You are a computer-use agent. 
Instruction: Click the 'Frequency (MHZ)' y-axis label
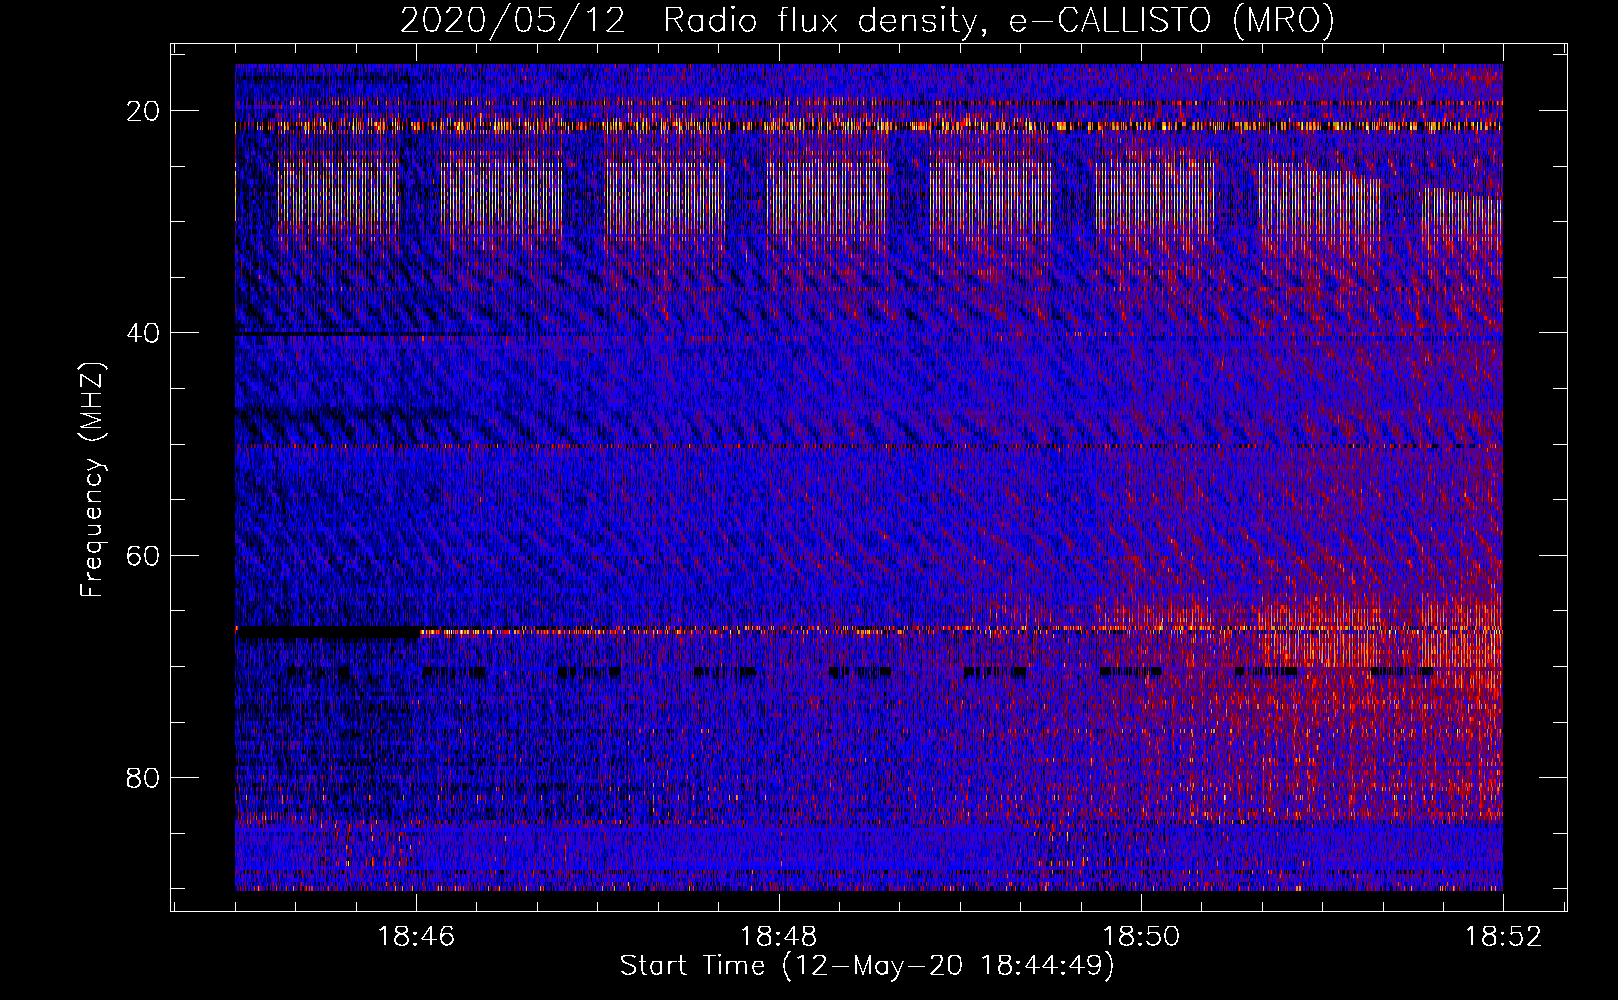tap(92, 479)
